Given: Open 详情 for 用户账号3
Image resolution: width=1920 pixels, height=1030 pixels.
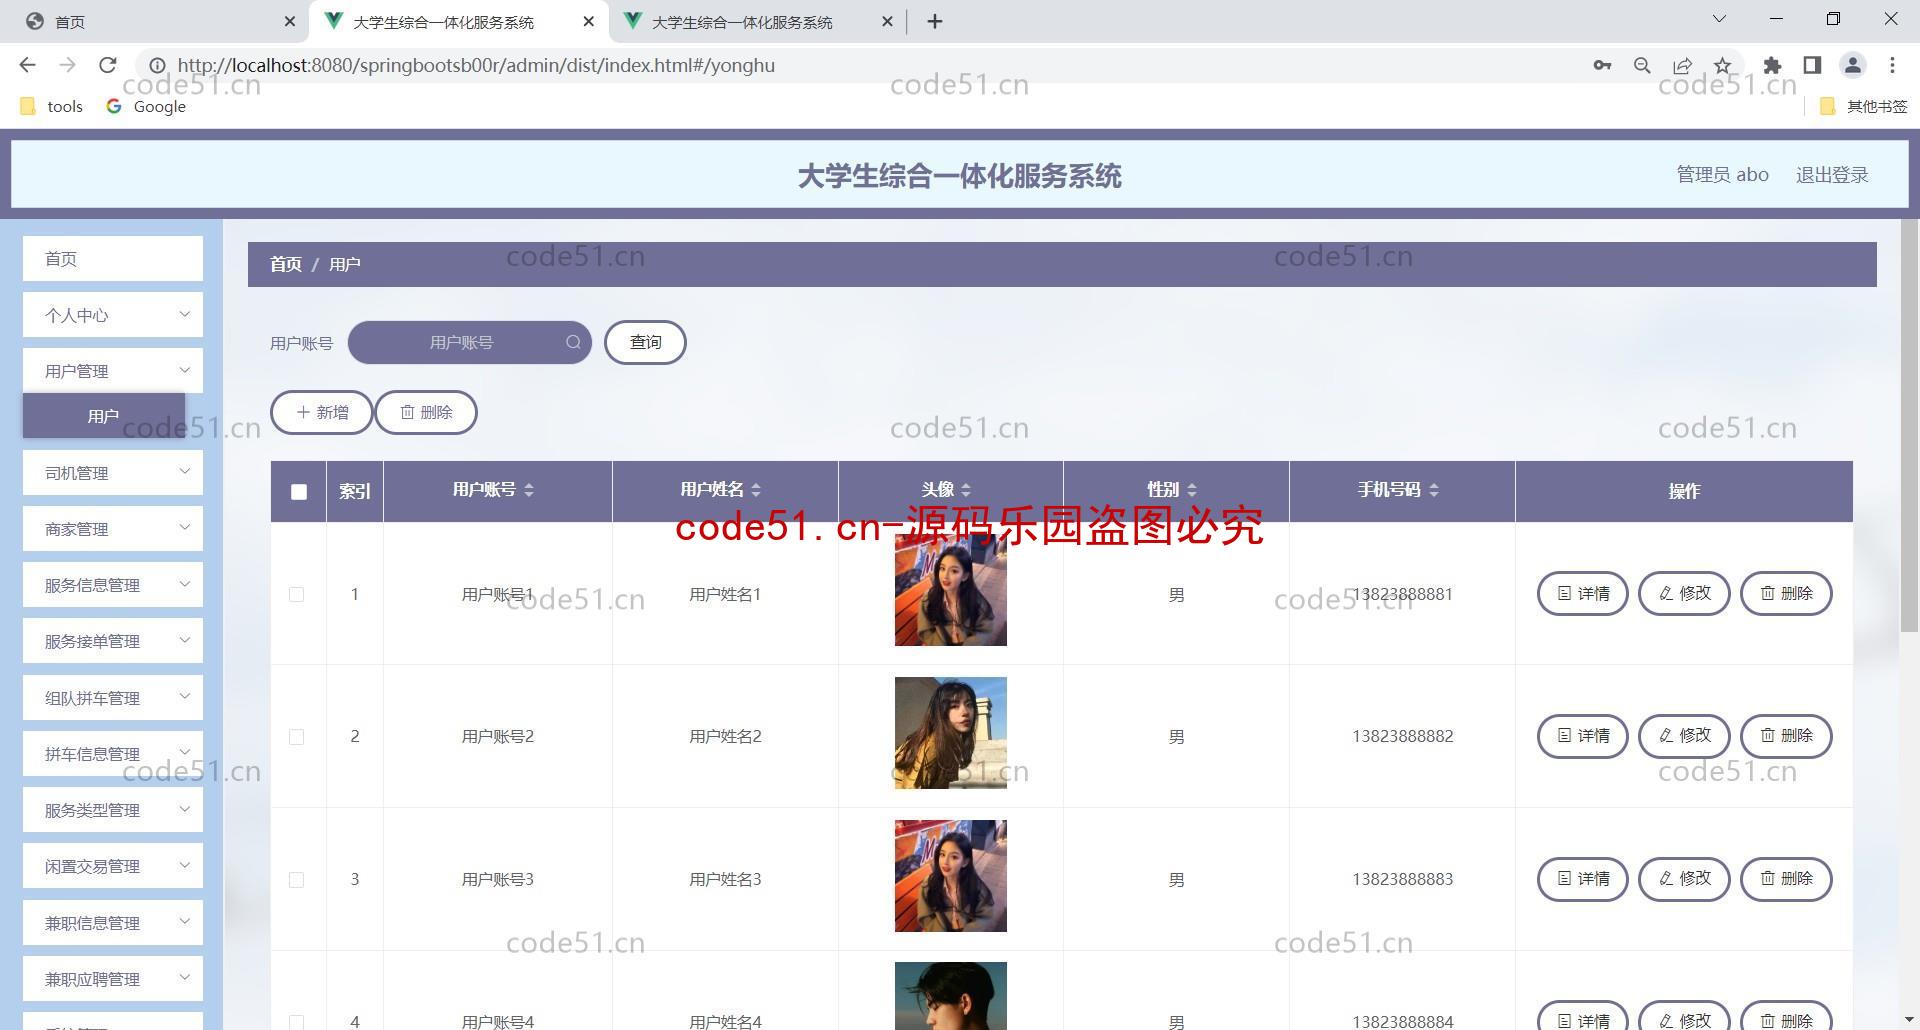Looking at the screenshot, I should [1583, 878].
